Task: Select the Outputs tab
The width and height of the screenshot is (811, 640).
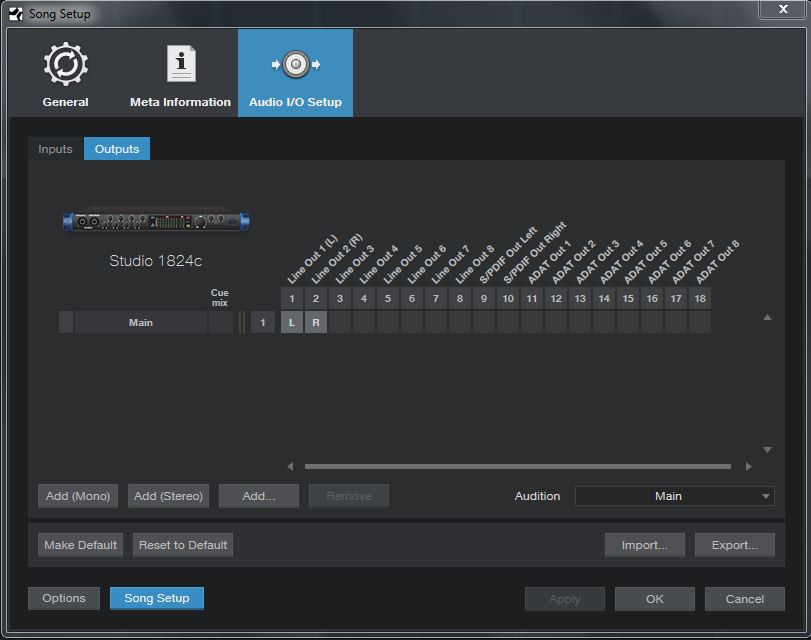Action: click(x=116, y=149)
